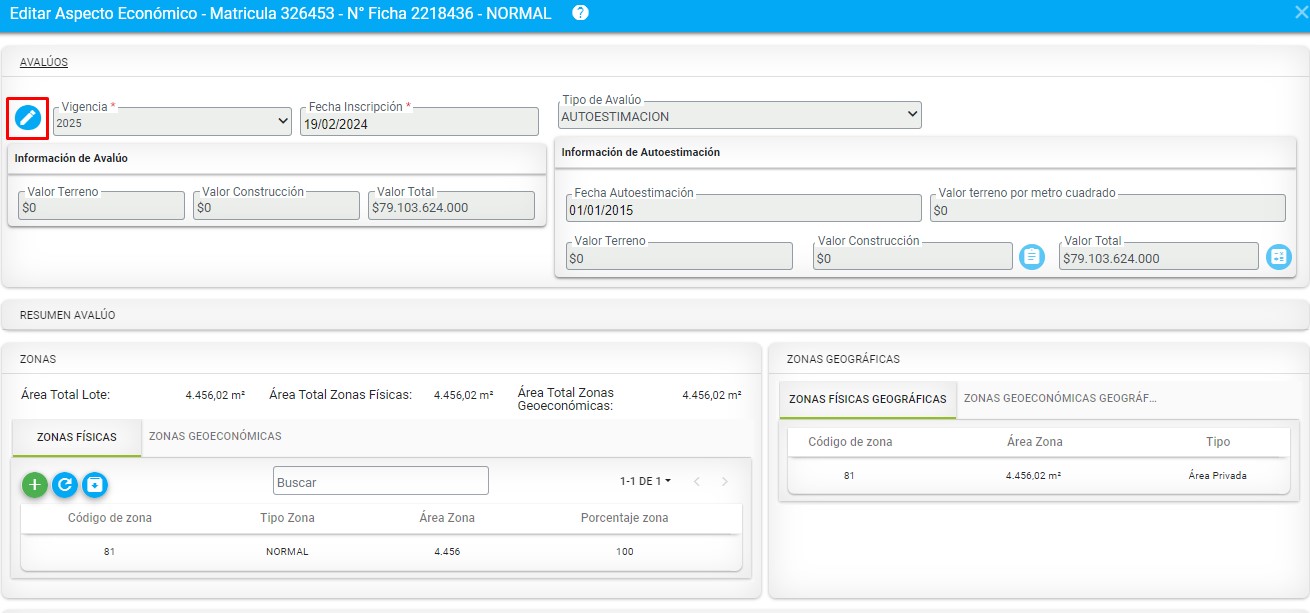Click the clipboard icon beside Valor Construcción
This screenshot has width=1310, height=613.
[1032, 257]
